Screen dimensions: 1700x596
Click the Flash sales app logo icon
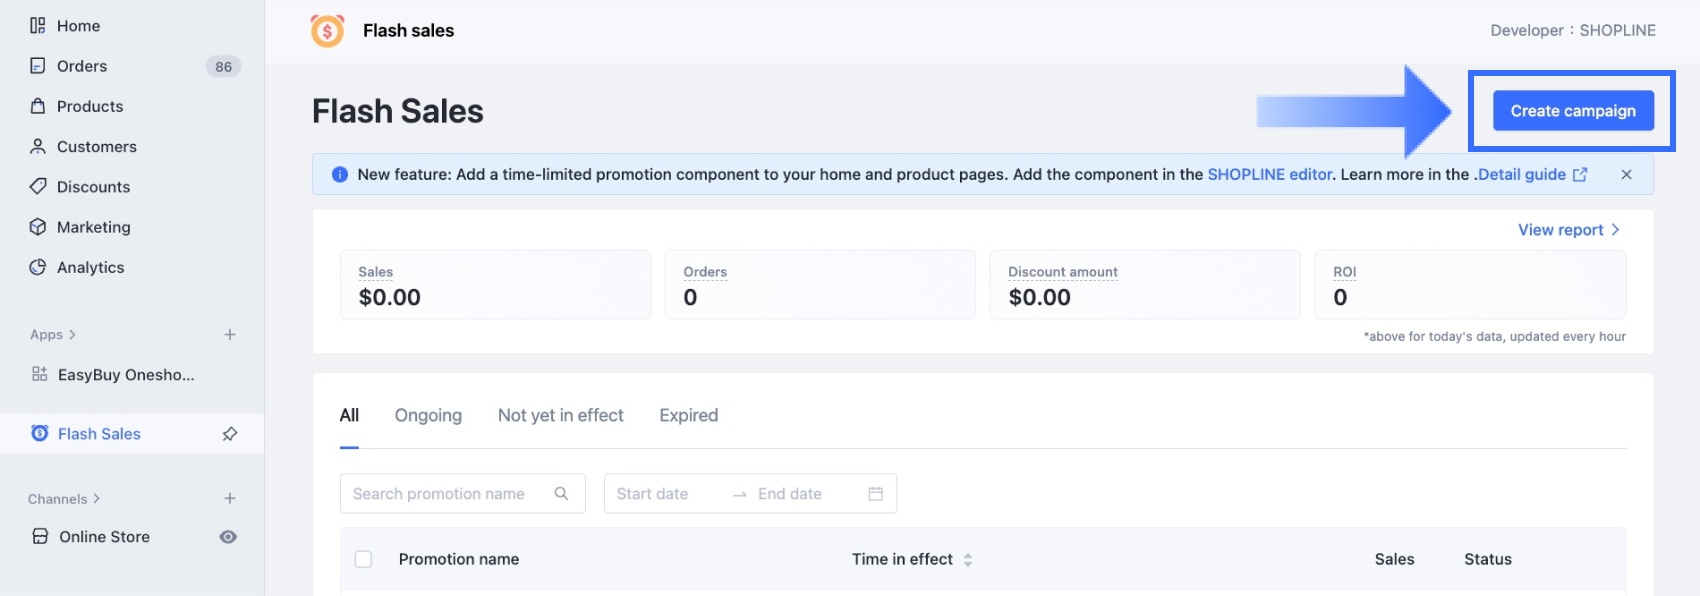(x=327, y=31)
